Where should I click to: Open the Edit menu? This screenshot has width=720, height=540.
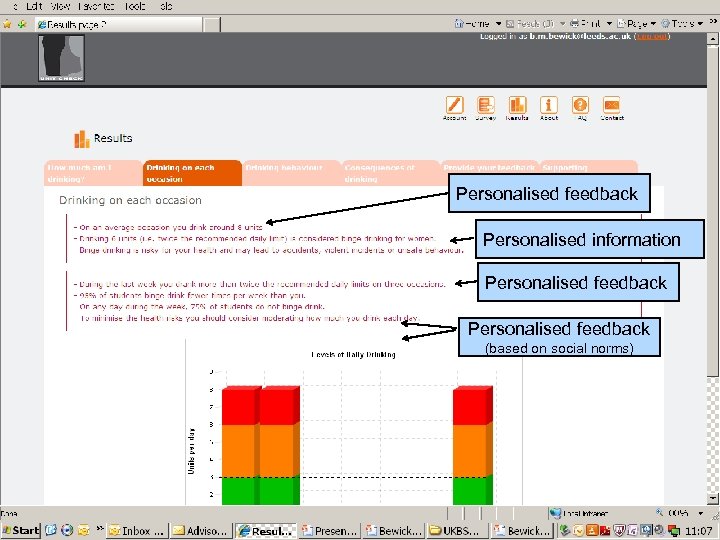click(34, 6)
